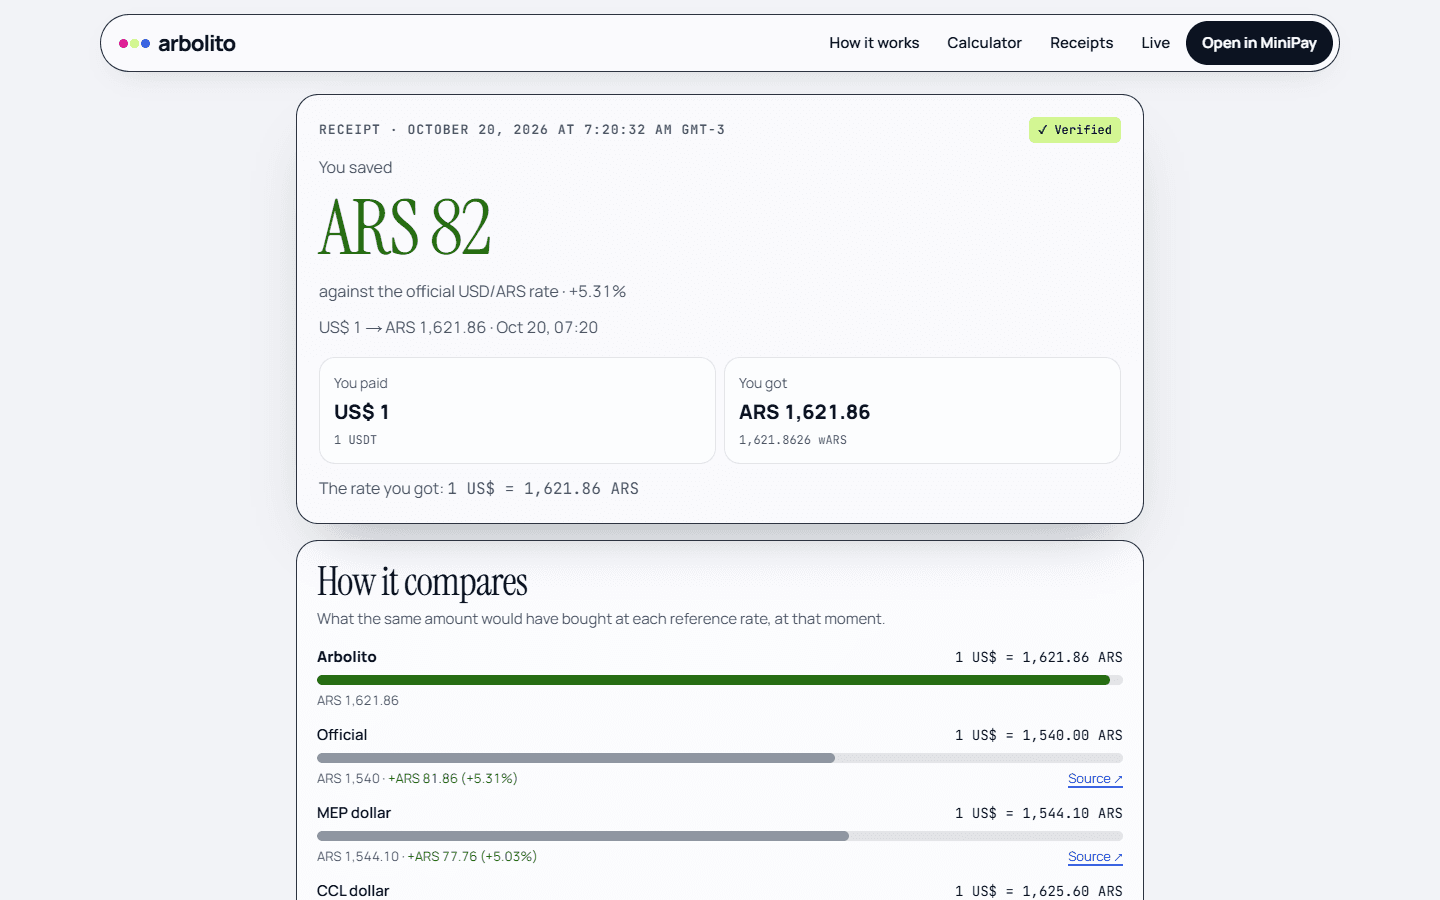This screenshot has height=900, width=1440.
Task: Click the Arbolito row label
Action: [347, 657]
